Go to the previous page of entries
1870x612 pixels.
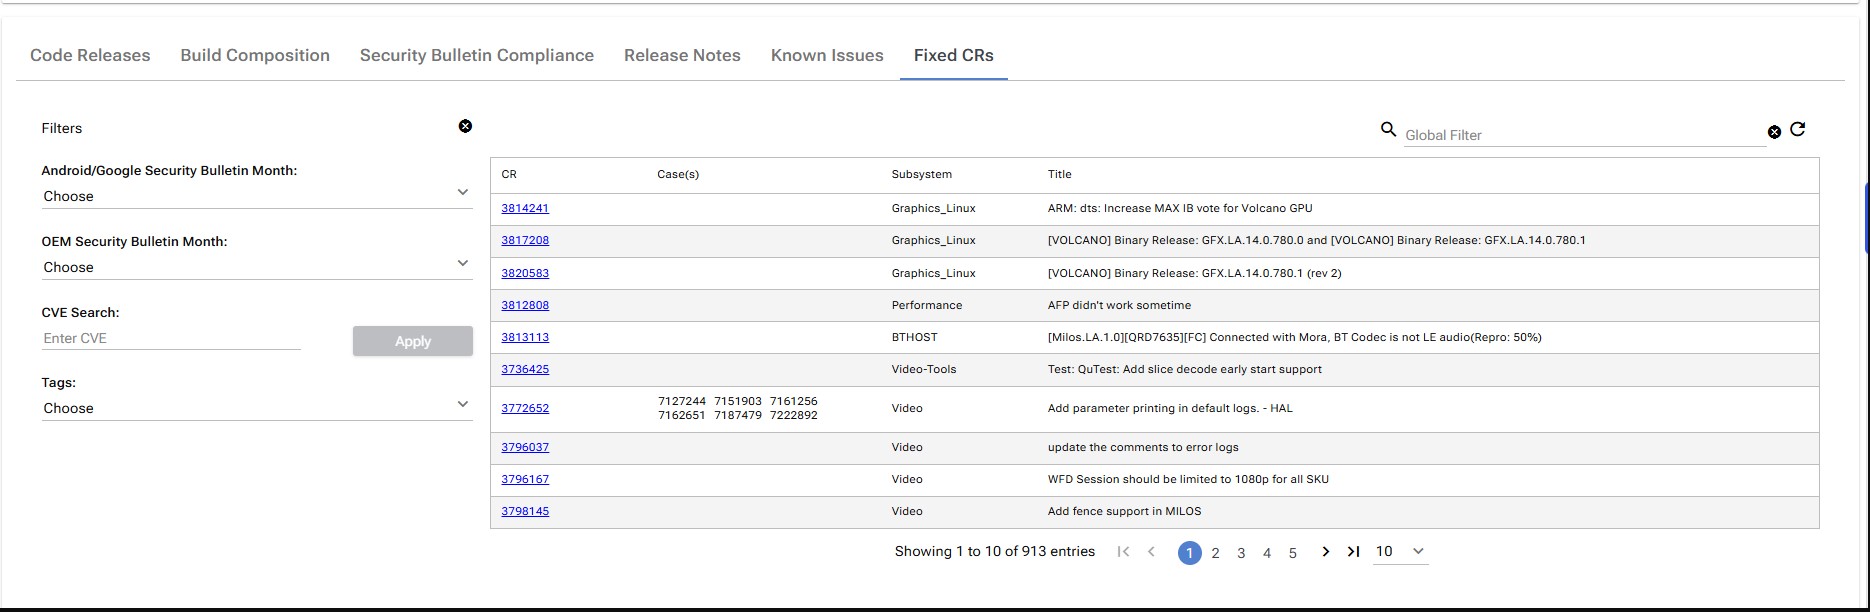(1151, 552)
